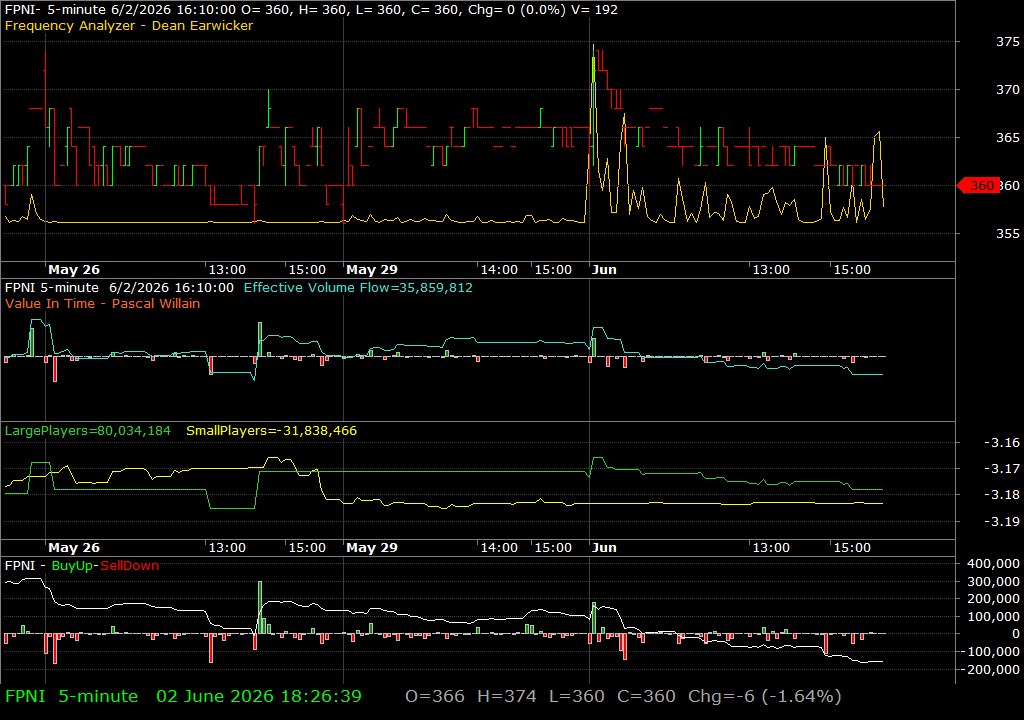This screenshot has width=1024, height=720.
Task: Click the -3.18 axis value
Action: (1002, 495)
